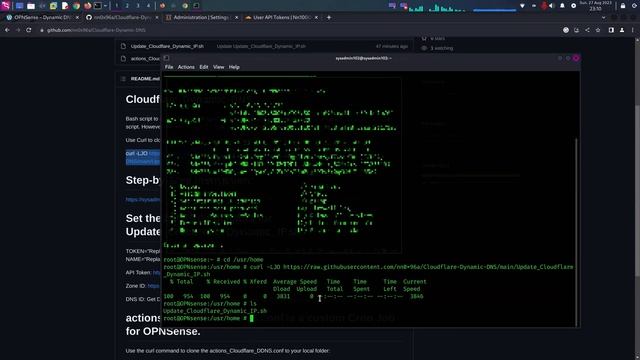Click the CPU graph monitor in the panel

coord(437,7)
